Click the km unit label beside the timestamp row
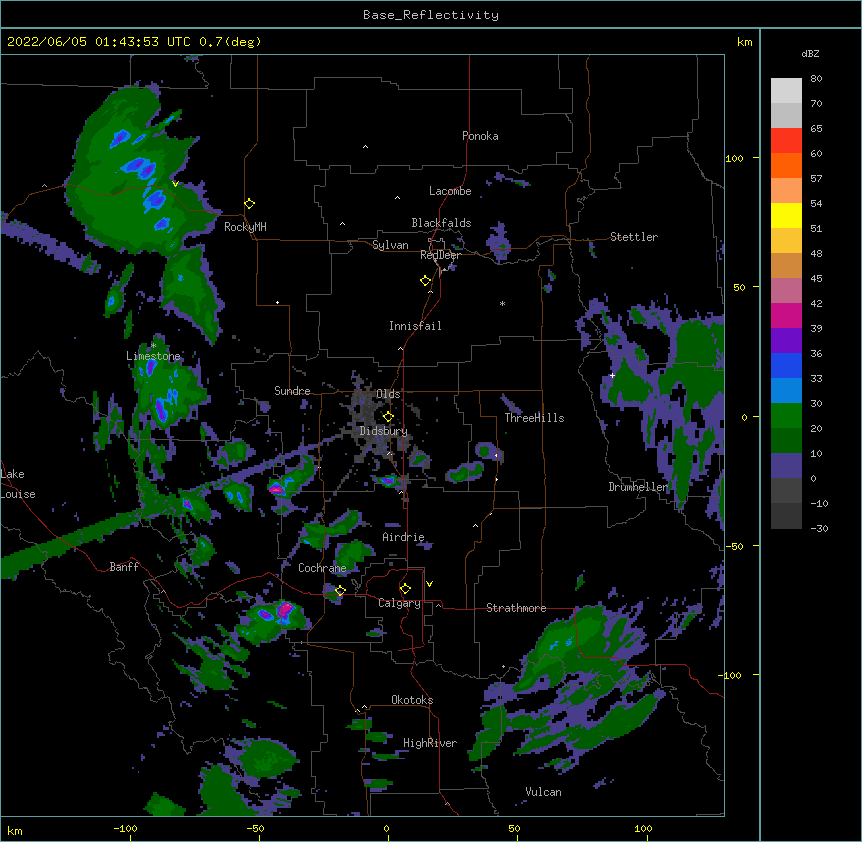Image resolution: width=862 pixels, height=842 pixels. [744, 42]
